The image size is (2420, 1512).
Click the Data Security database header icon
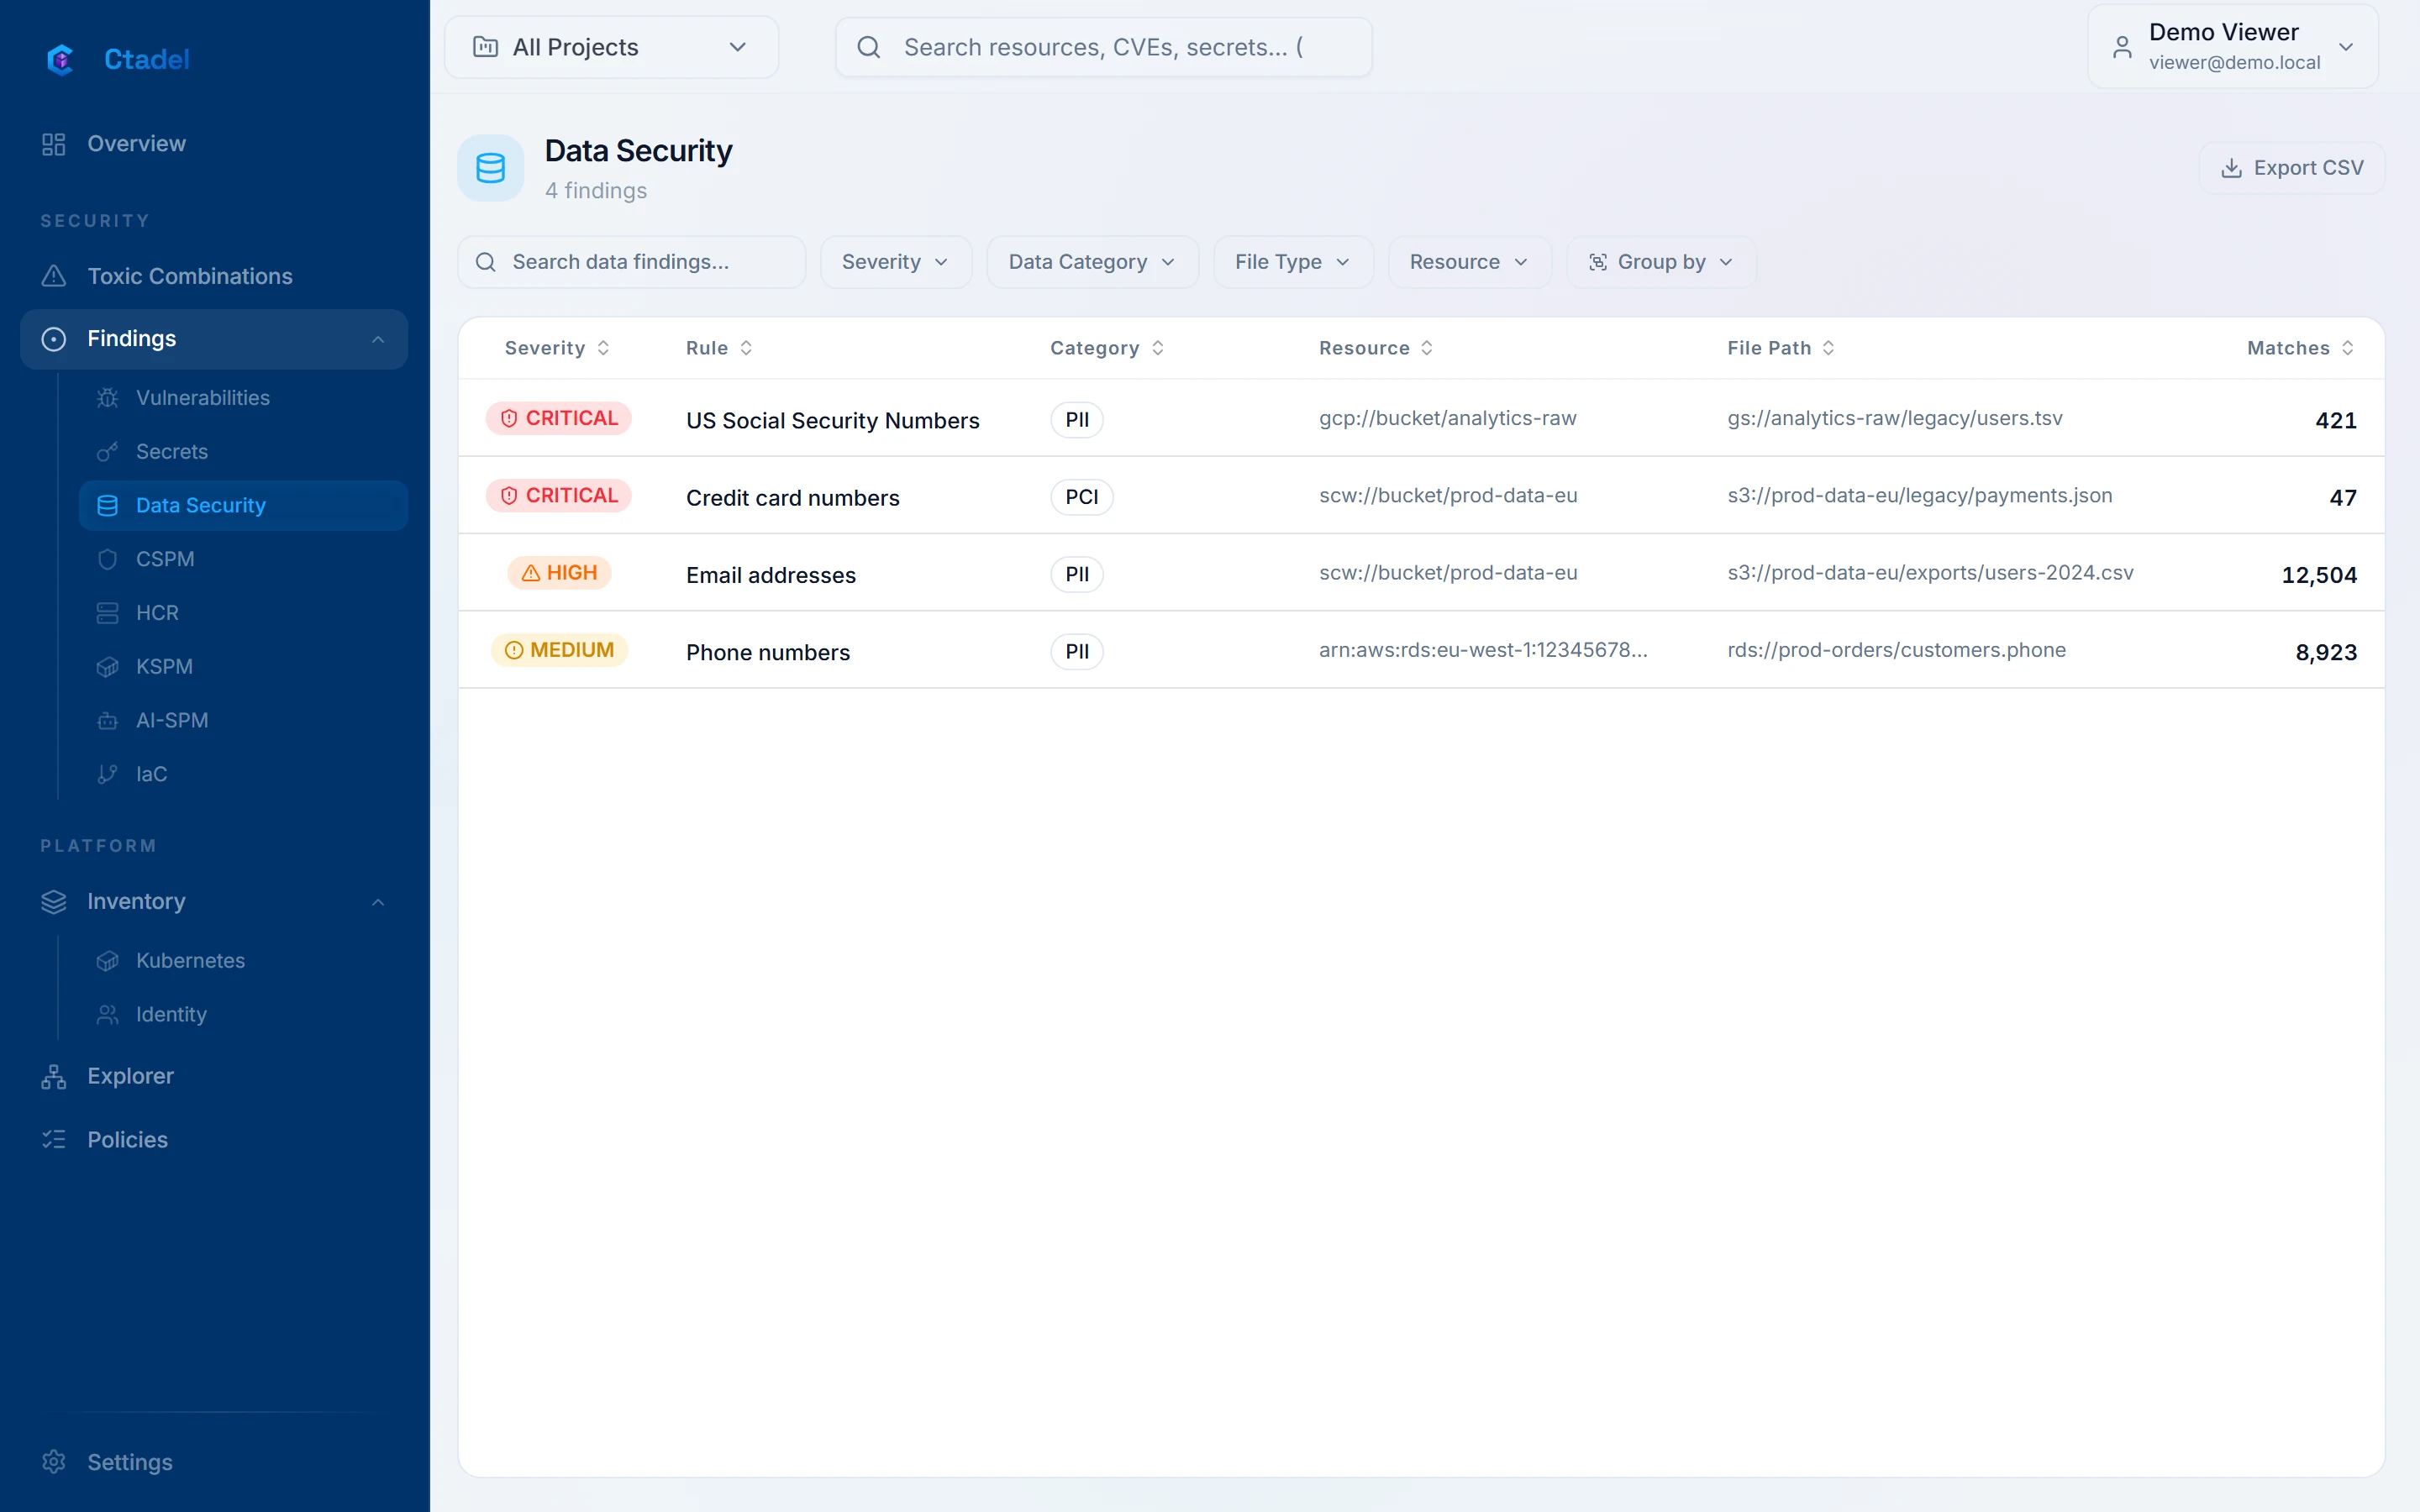(491, 168)
